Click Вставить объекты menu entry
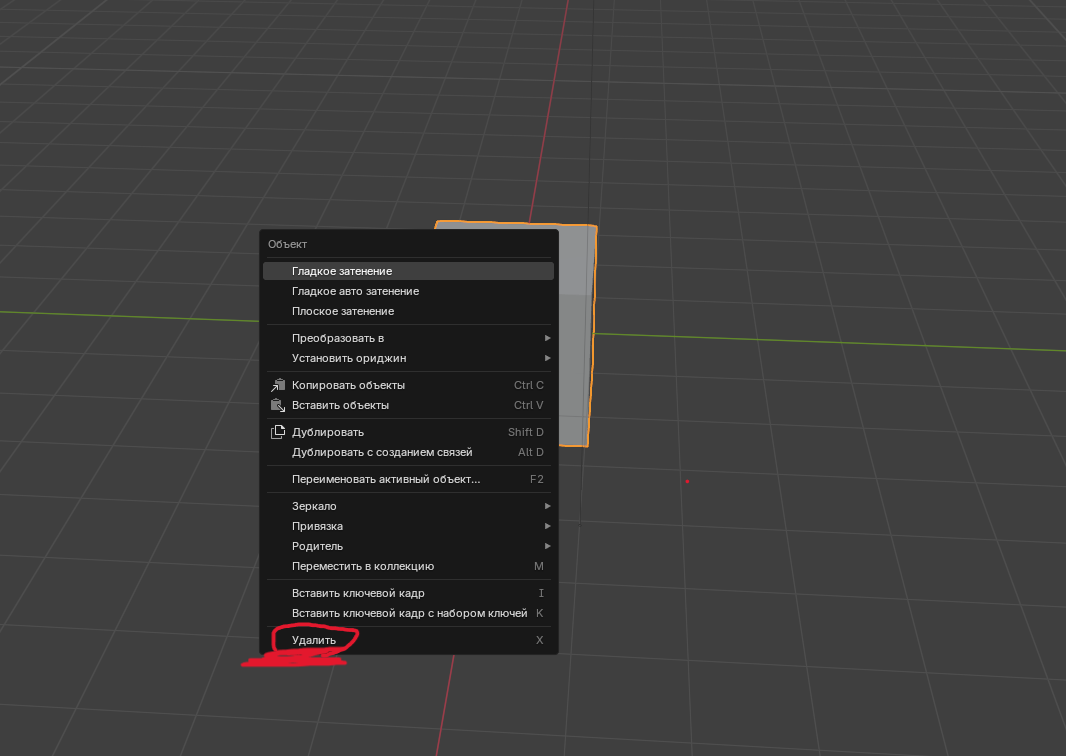Image resolution: width=1066 pixels, height=756 pixels. point(408,405)
